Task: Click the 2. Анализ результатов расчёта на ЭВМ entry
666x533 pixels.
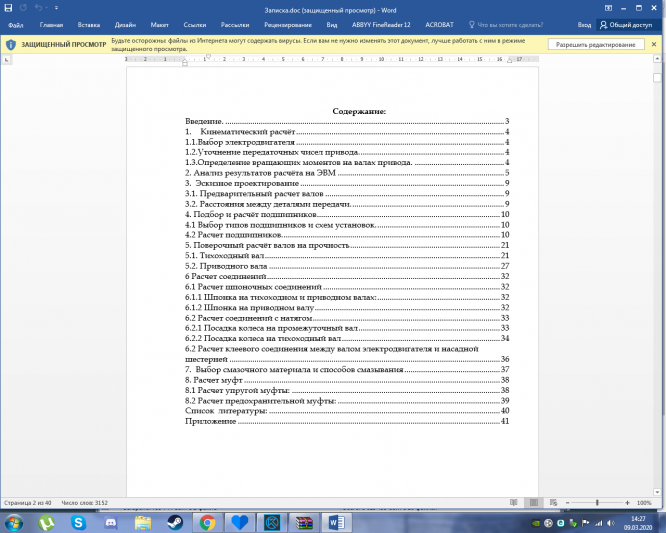Action: [347, 173]
